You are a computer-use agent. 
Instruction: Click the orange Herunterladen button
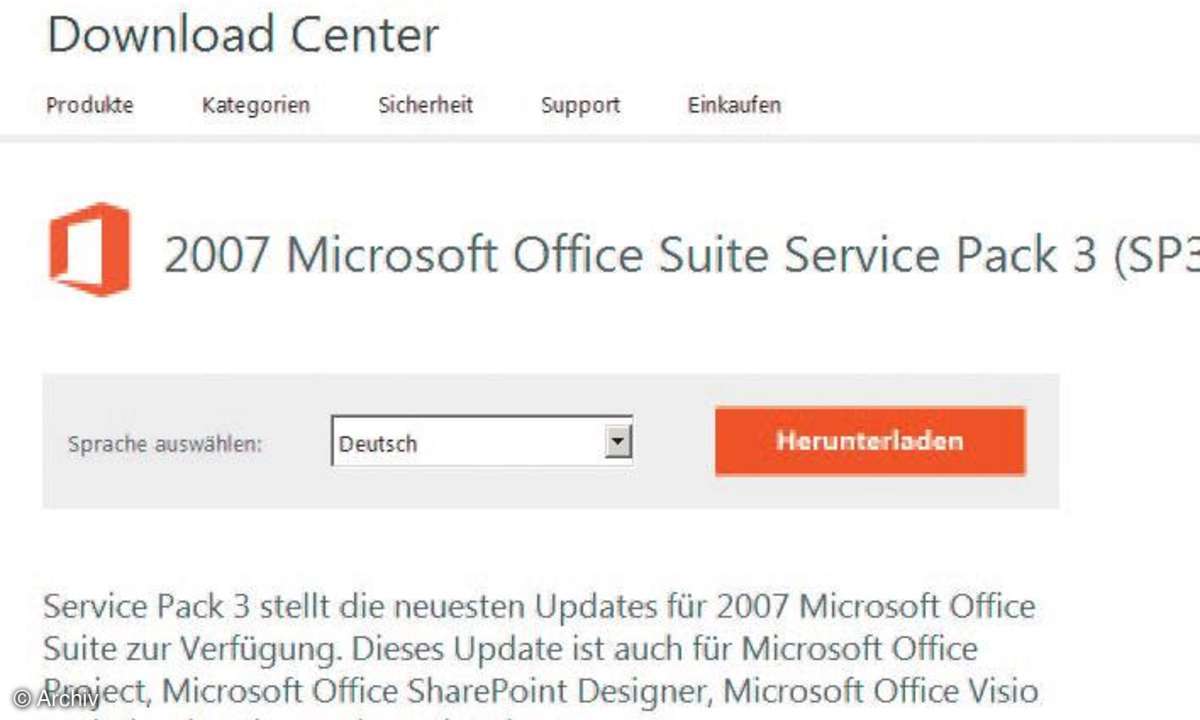tap(870, 441)
